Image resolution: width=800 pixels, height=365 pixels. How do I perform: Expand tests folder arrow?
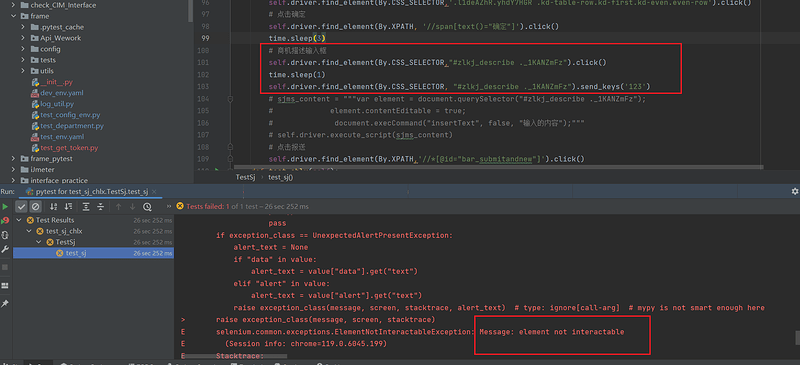23,60
